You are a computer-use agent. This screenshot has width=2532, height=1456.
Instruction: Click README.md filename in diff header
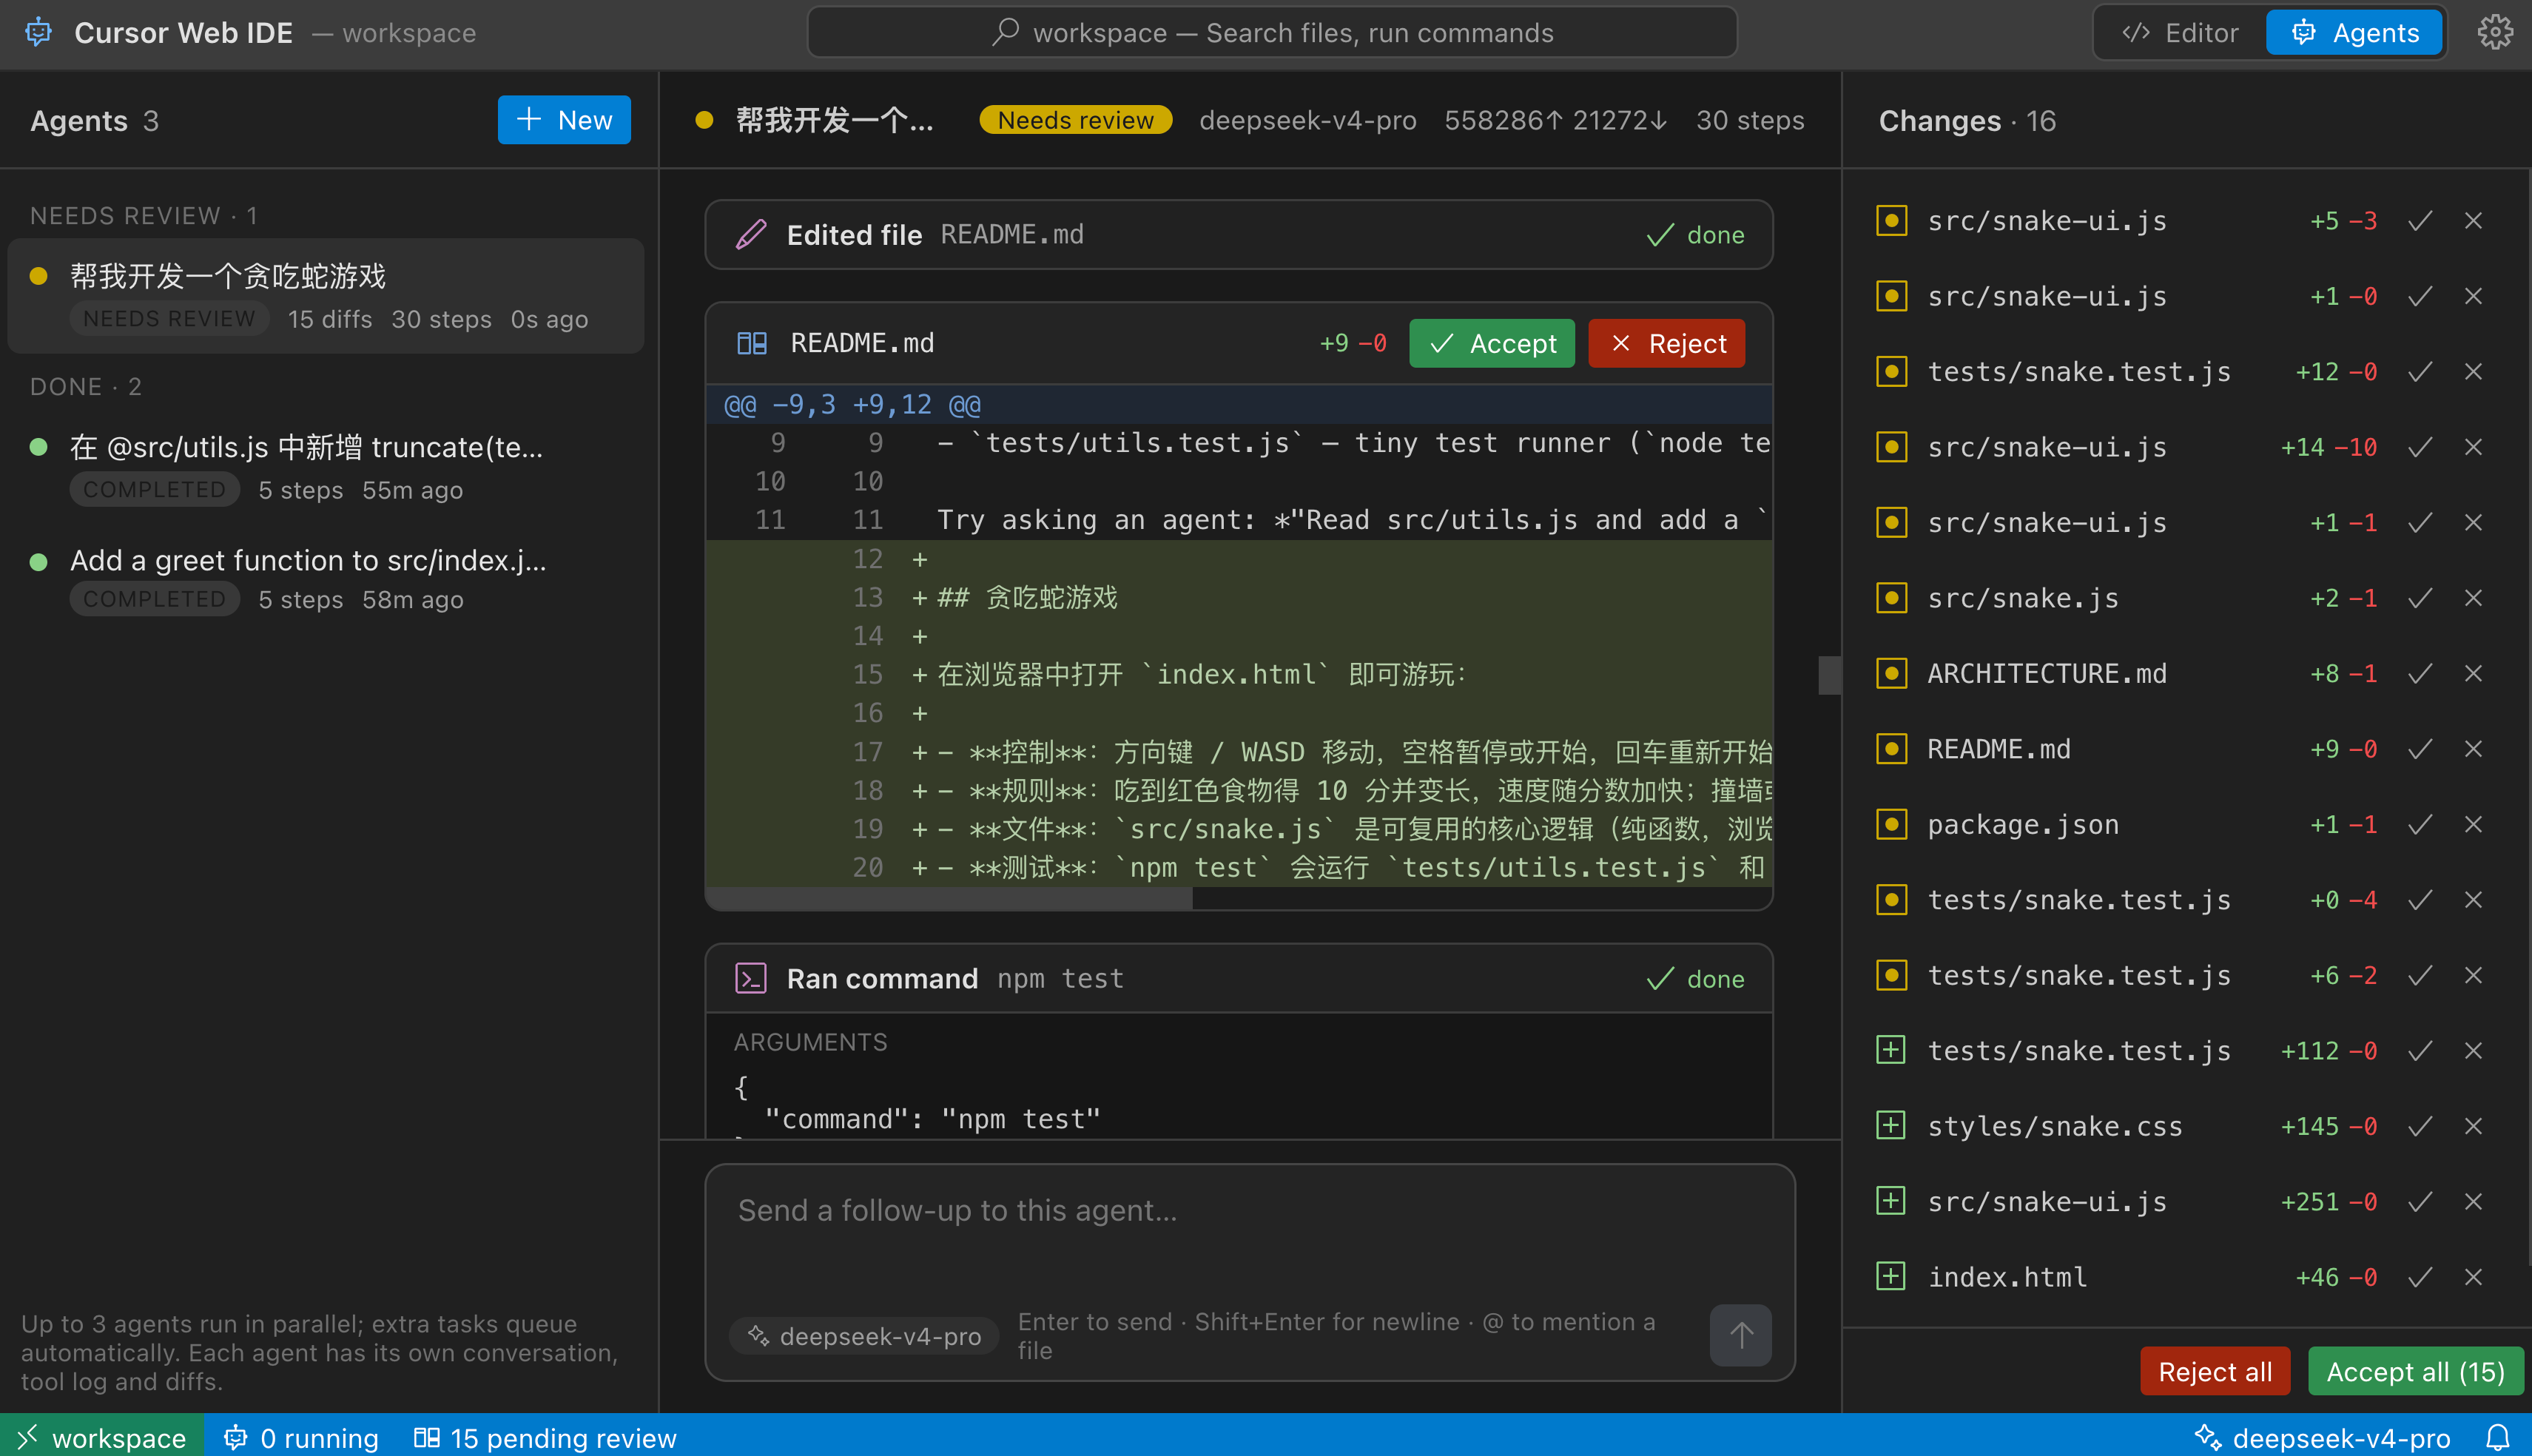pyautogui.click(x=862, y=343)
